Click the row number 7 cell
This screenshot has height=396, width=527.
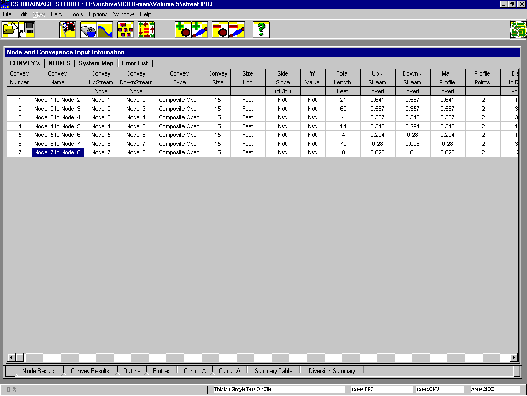coord(19,152)
